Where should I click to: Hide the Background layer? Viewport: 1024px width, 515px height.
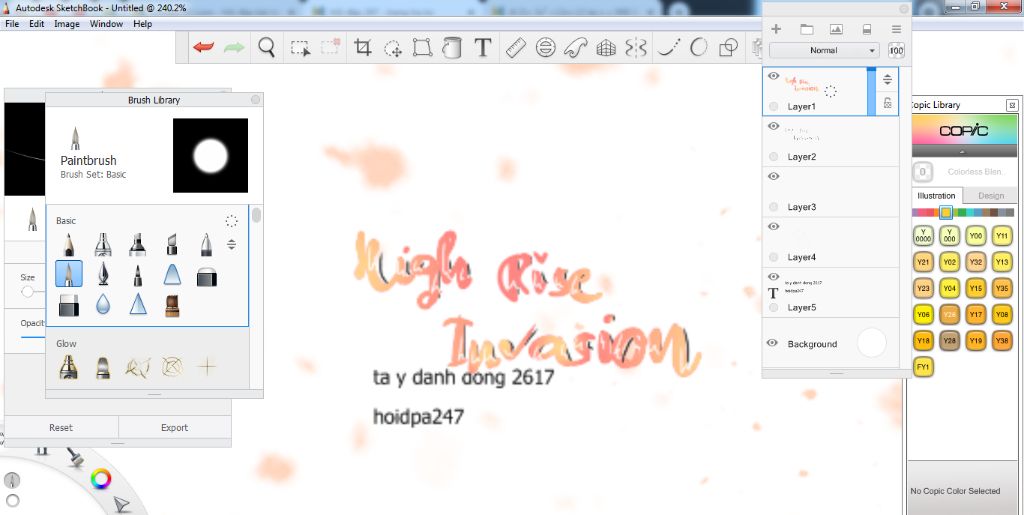pos(773,343)
